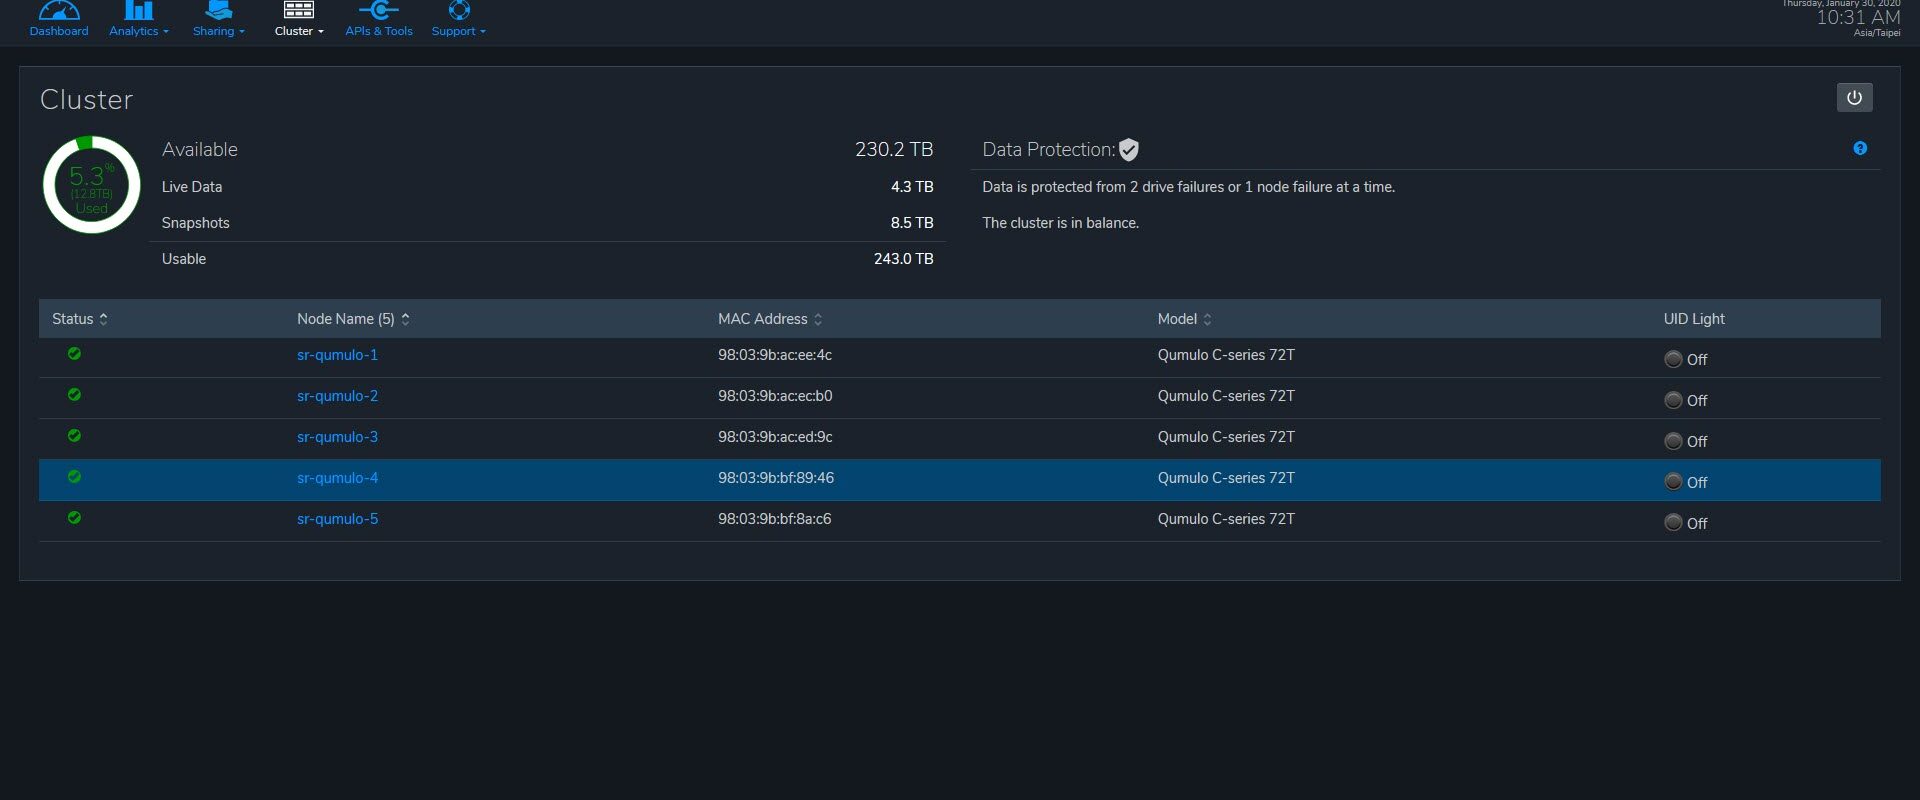Screen dimensions: 1920x800
Task: Click the 230.2 TB available value
Action: click(x=894, y=150)
